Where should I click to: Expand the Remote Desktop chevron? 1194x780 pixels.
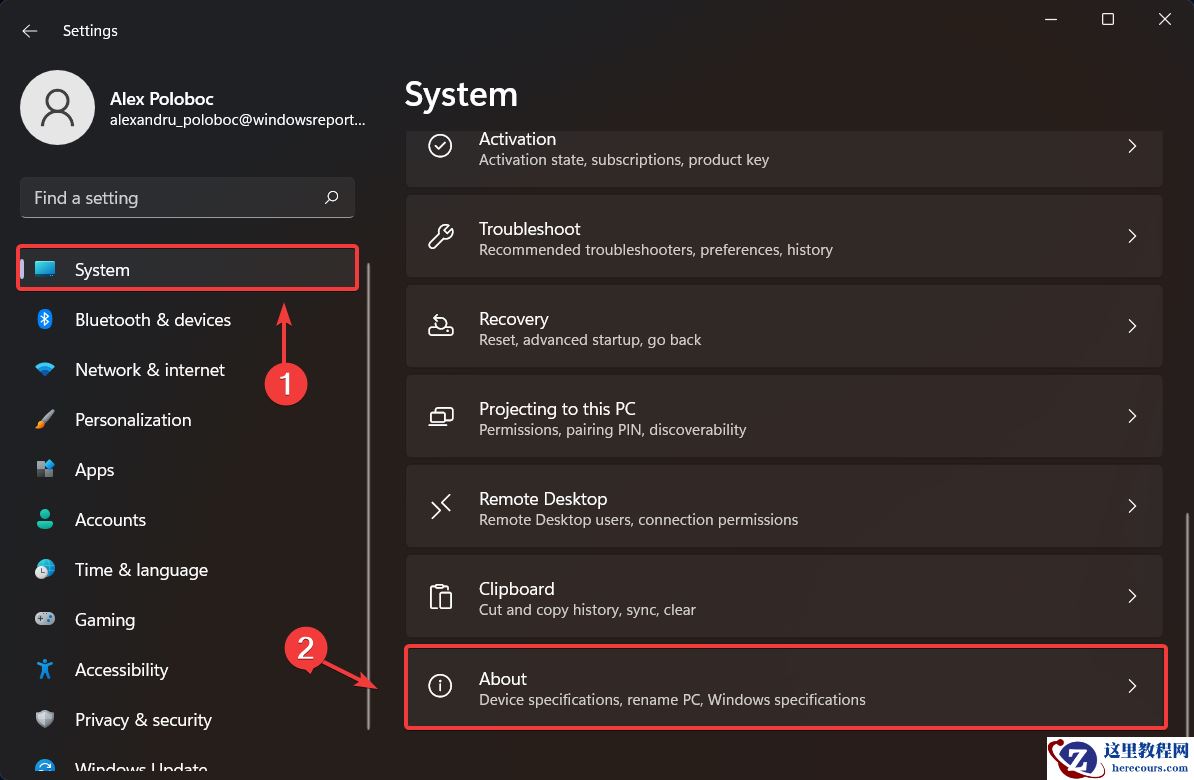point(1132,506)
